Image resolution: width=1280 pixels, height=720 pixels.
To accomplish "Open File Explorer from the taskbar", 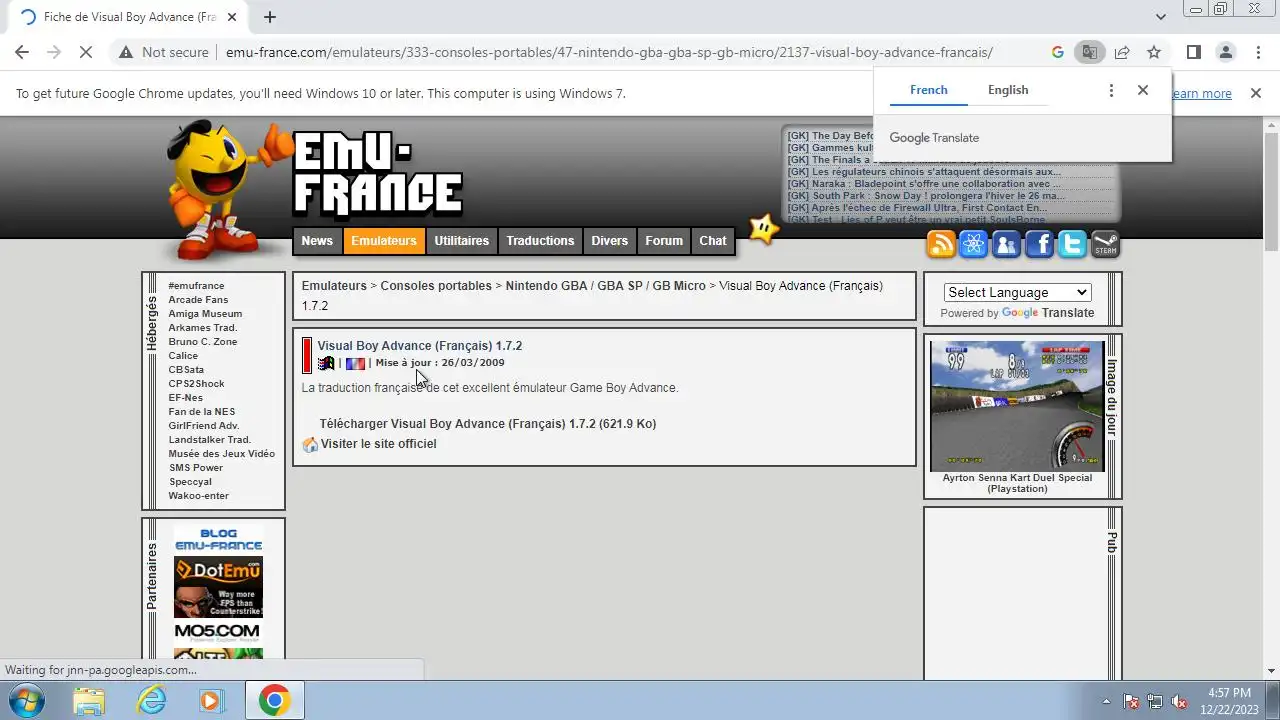I will click(89, 700).
